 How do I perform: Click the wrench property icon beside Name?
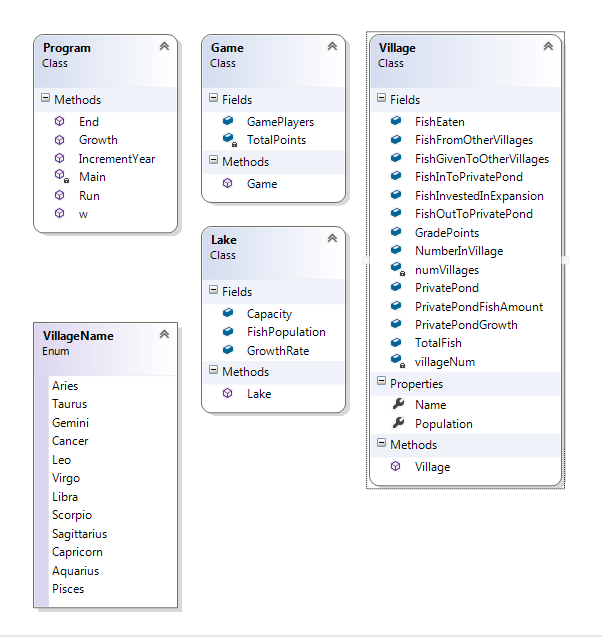point(396,405)
